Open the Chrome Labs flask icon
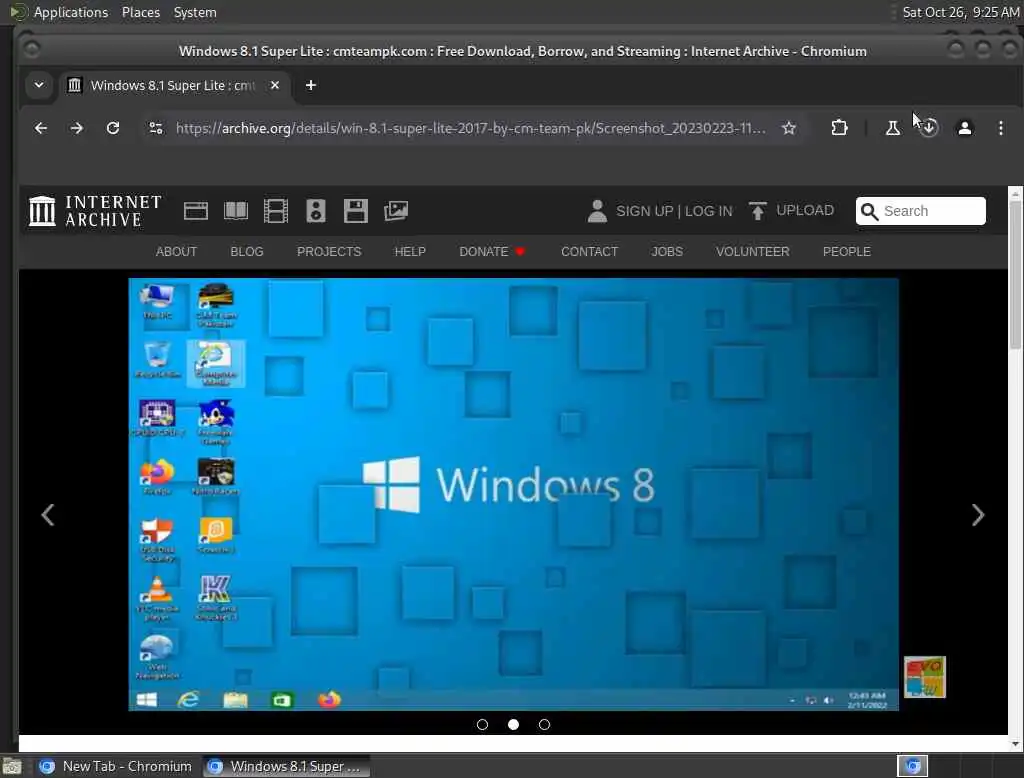Screen dimensions: 1024x778 pos(892,128)
